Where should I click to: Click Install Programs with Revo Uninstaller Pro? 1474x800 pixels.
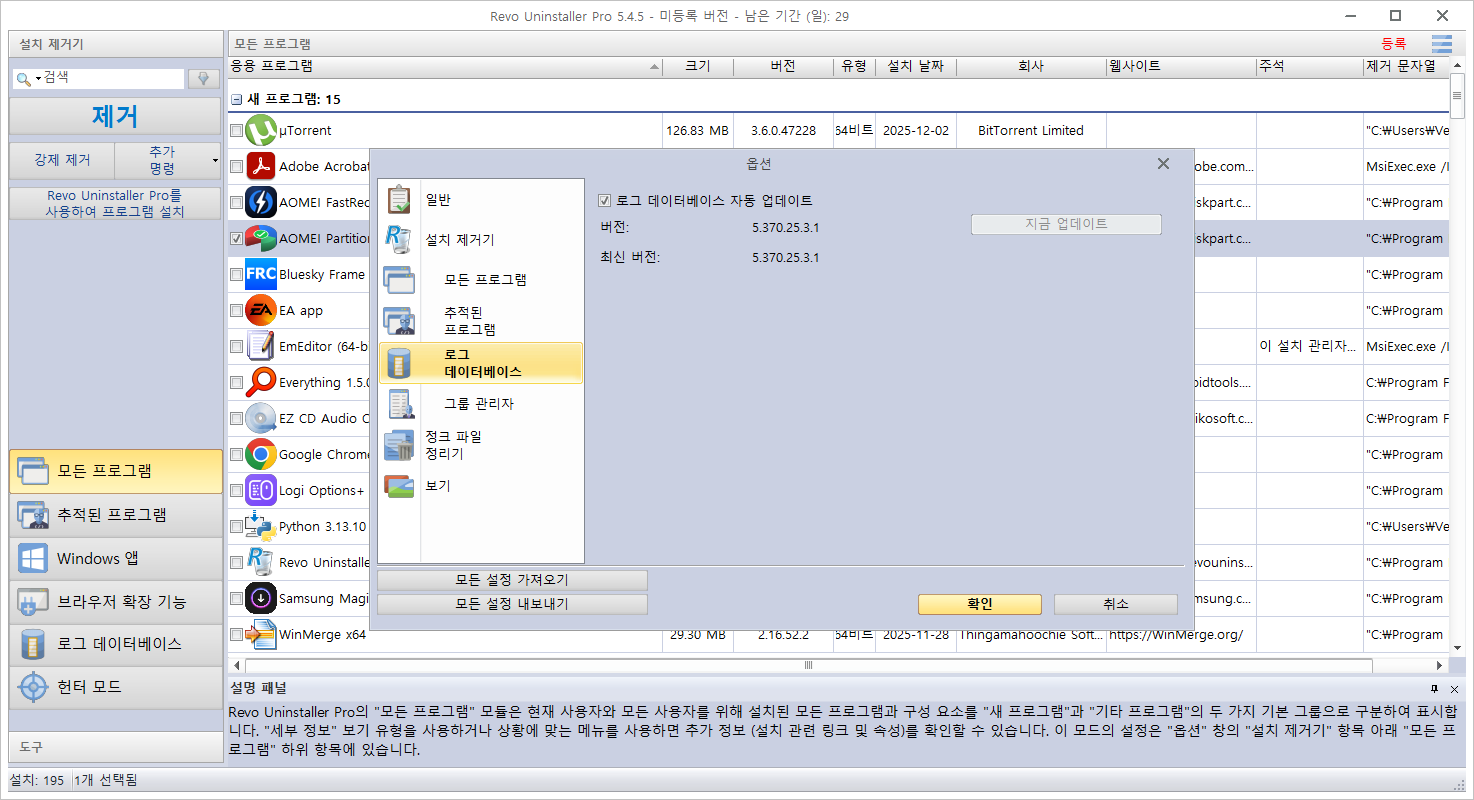[115, 203]
